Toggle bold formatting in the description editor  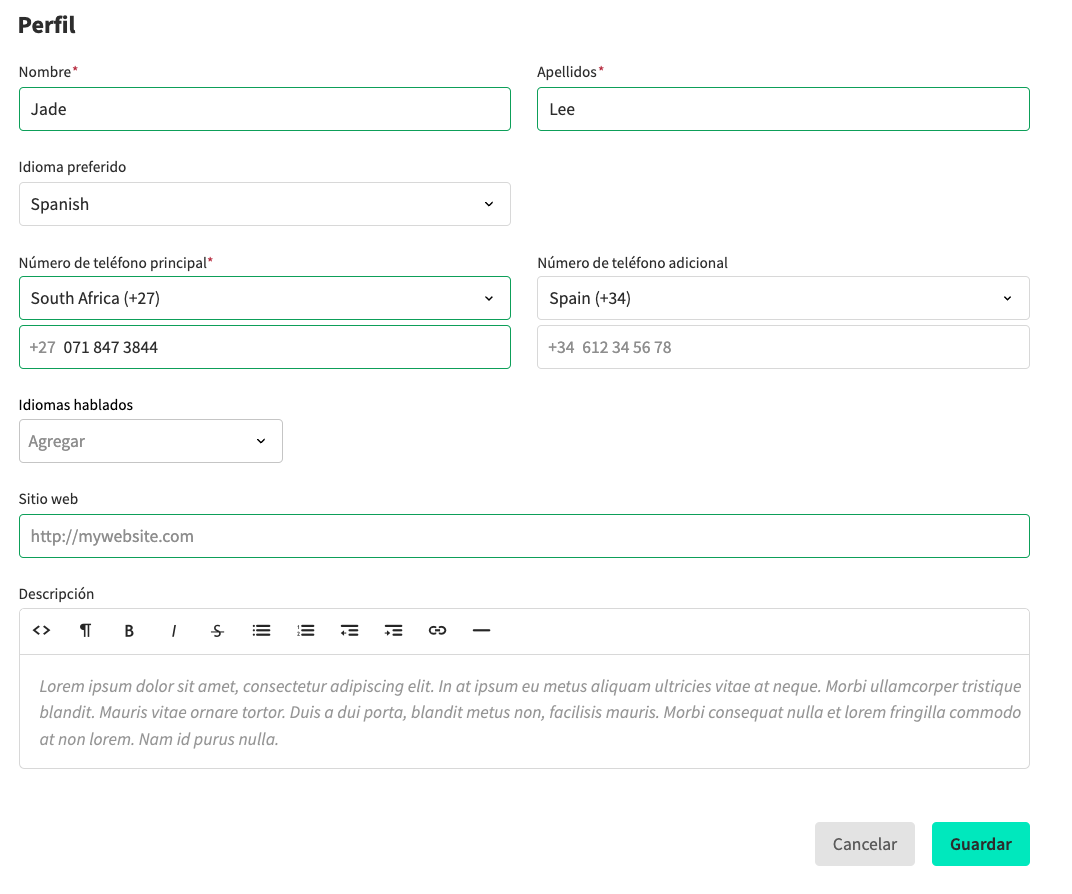129,630
